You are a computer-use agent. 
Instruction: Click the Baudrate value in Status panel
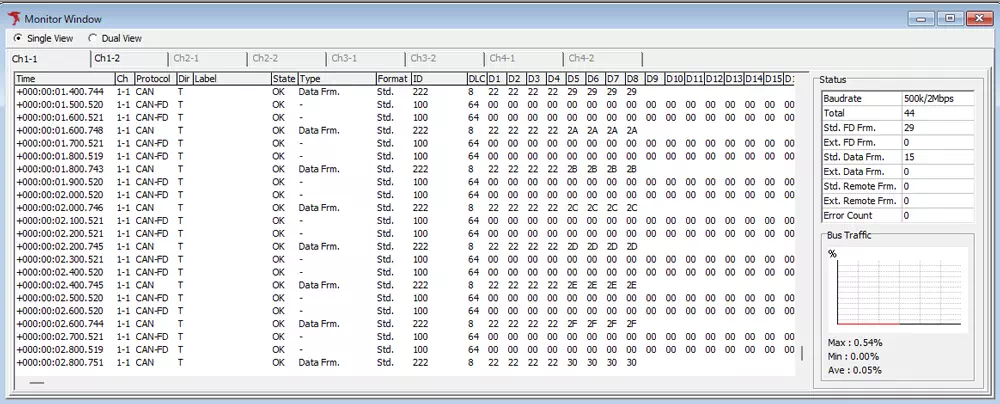(x=936, y=99)
